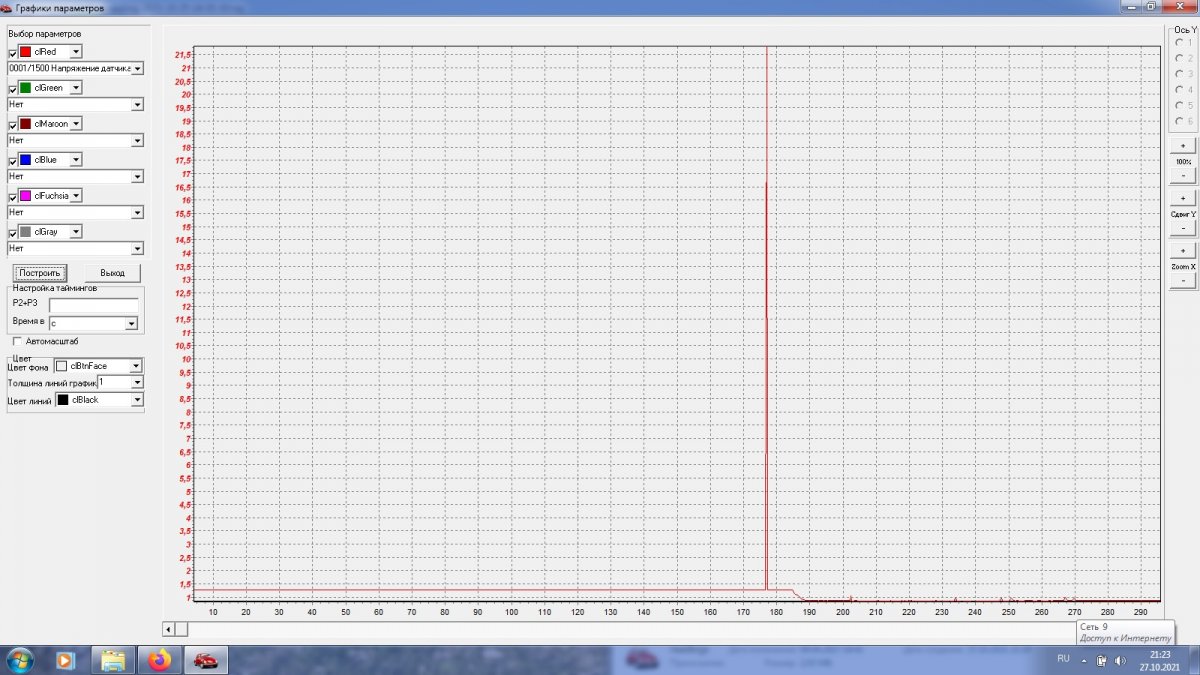Launch Firefox from the taskbar

click(x=160, y=660)
